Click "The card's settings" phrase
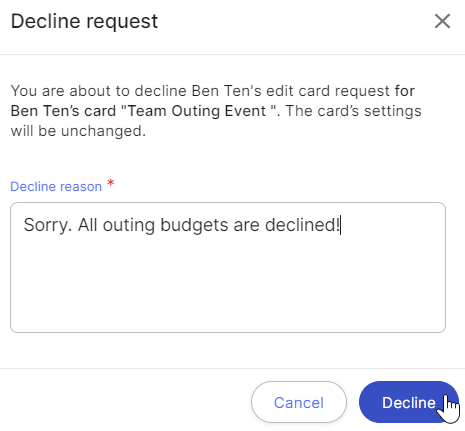 [x=353, y=111]
